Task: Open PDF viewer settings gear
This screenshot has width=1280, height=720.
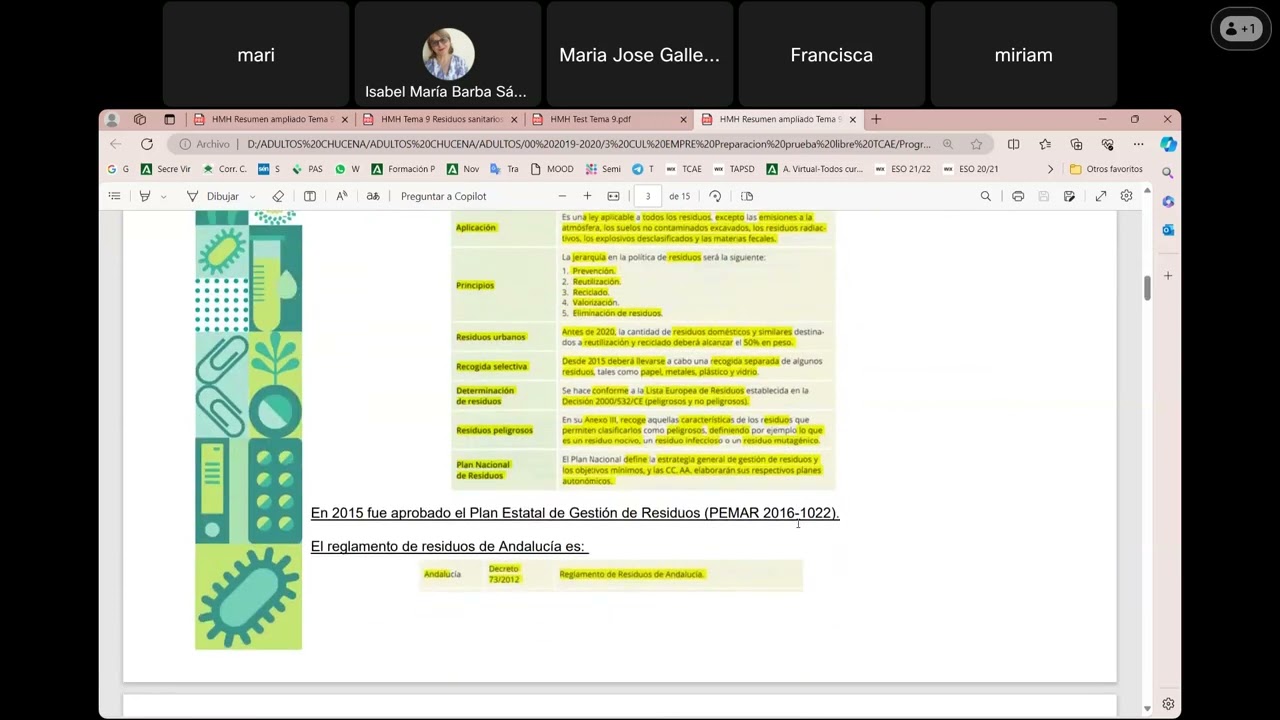Action: point(1126,196)
